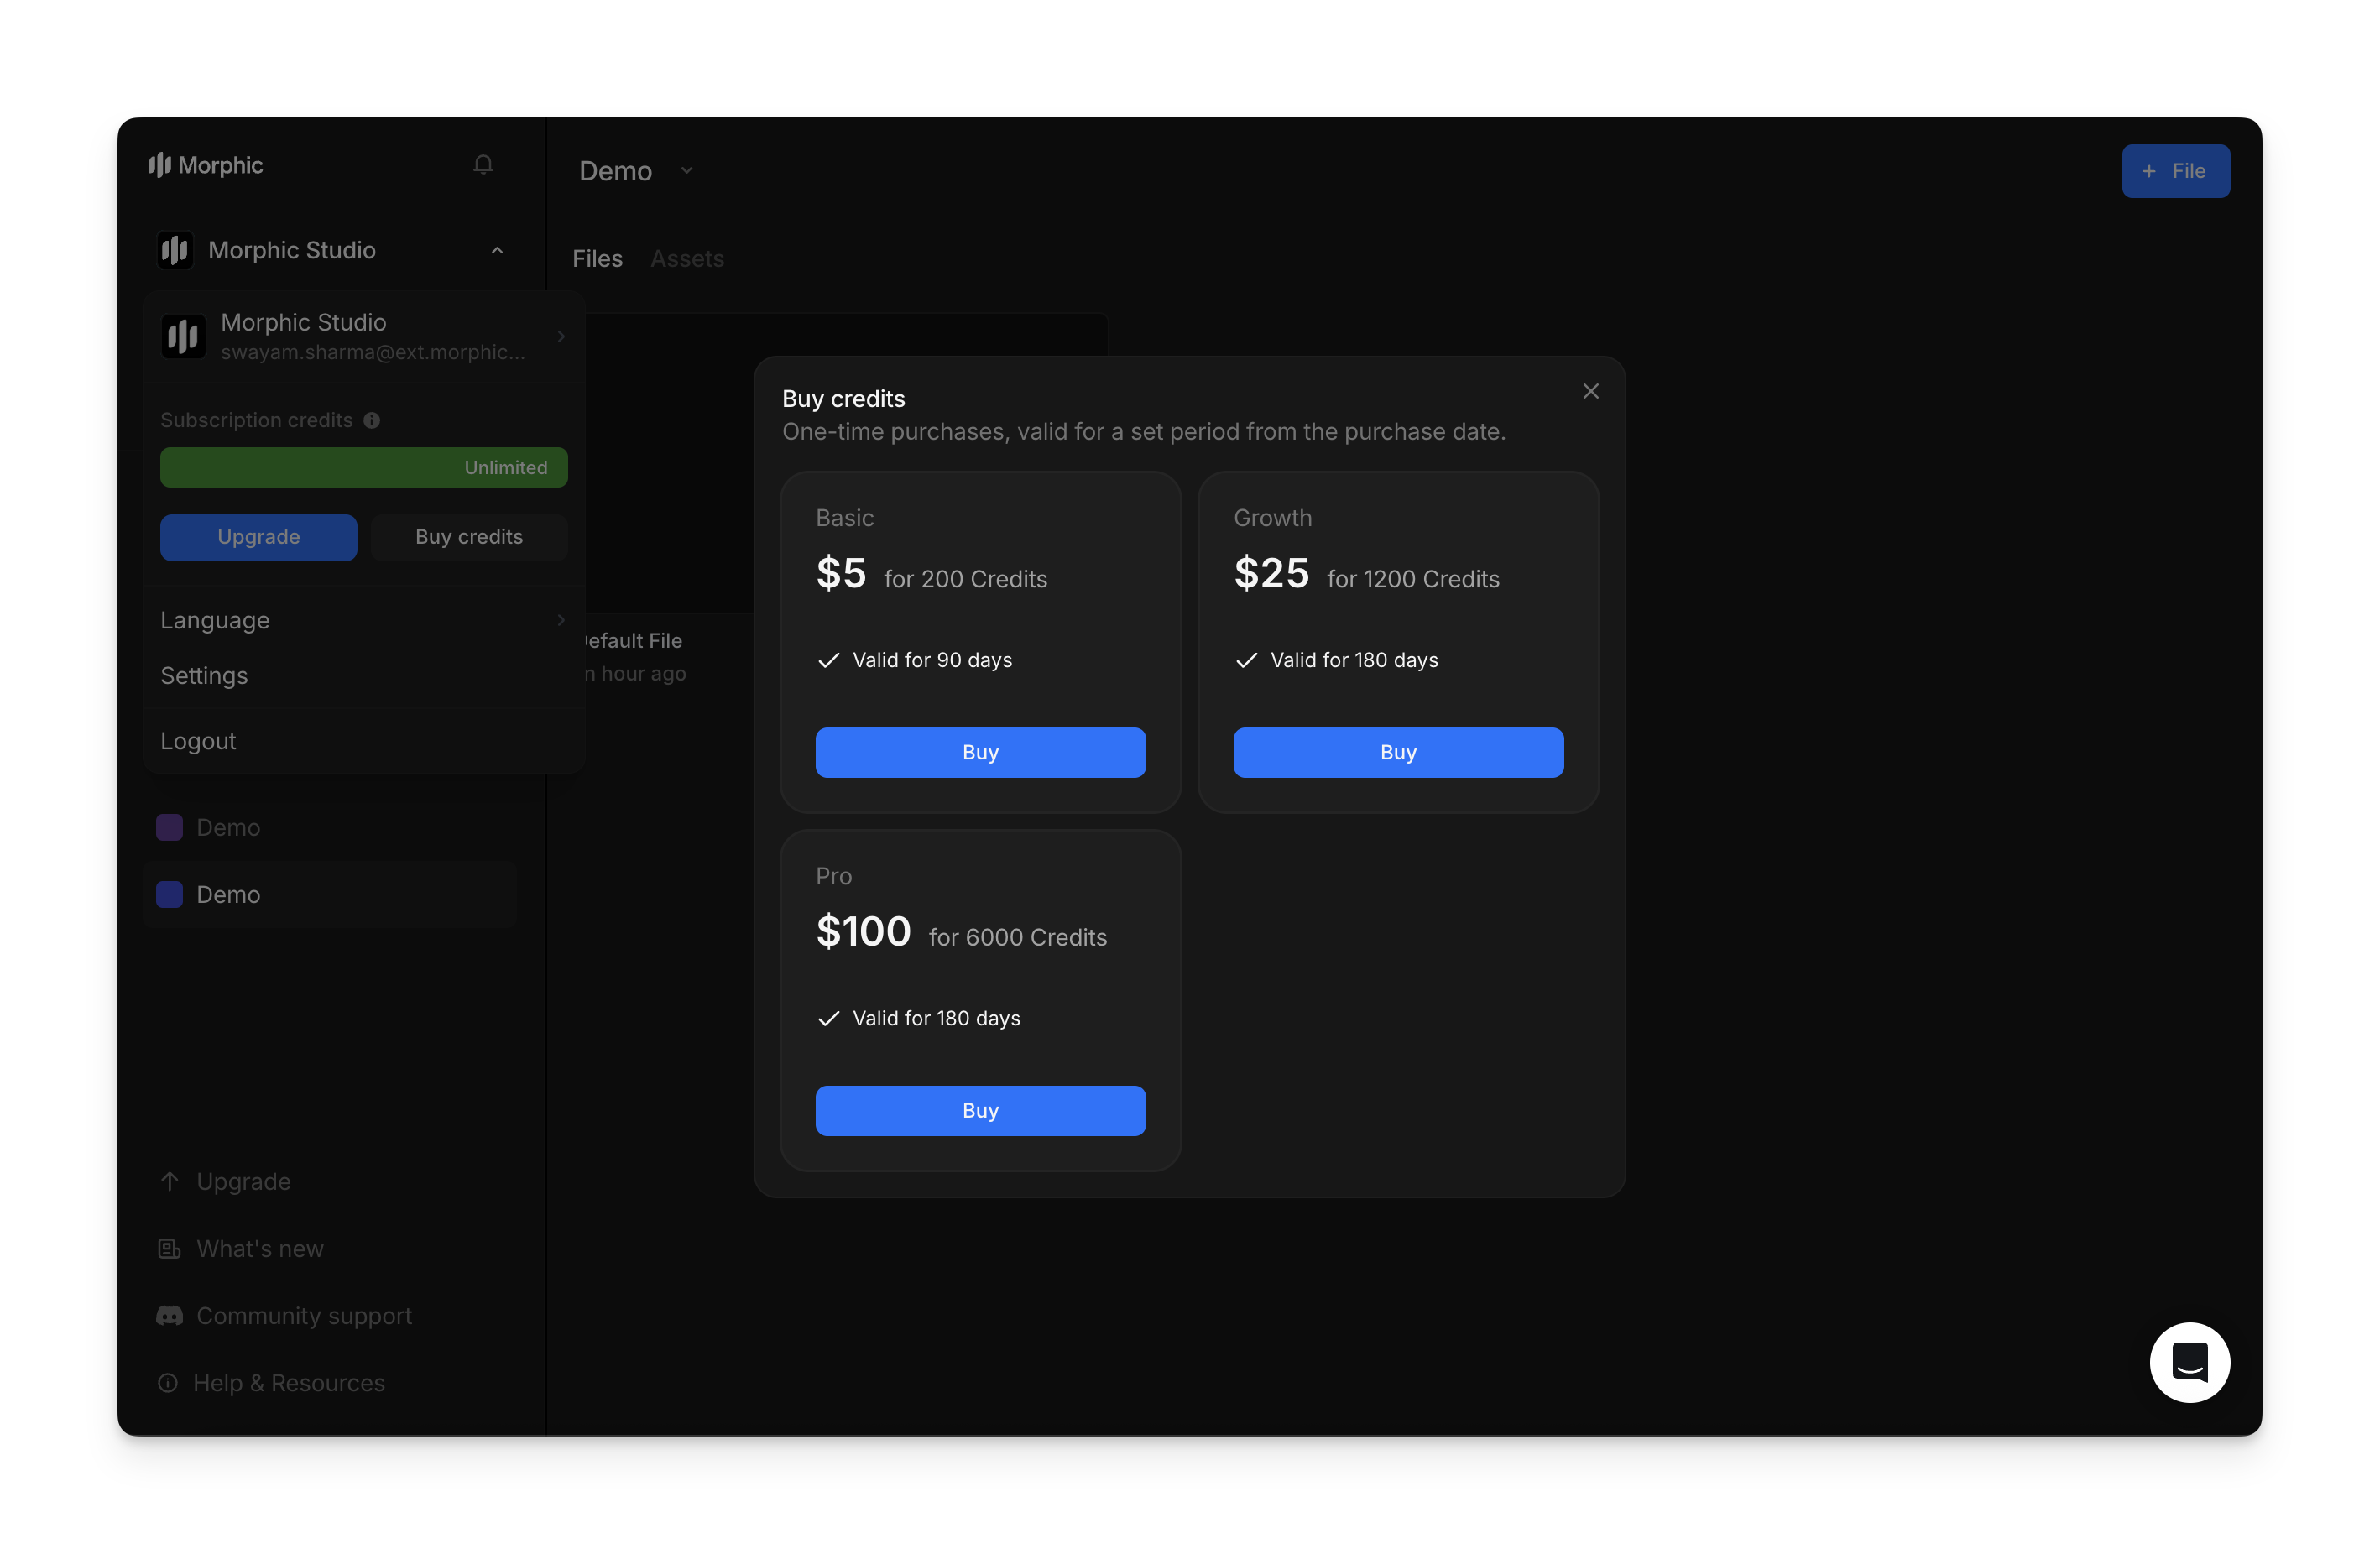Click the green Unlimited credits bar

(364, 467)
